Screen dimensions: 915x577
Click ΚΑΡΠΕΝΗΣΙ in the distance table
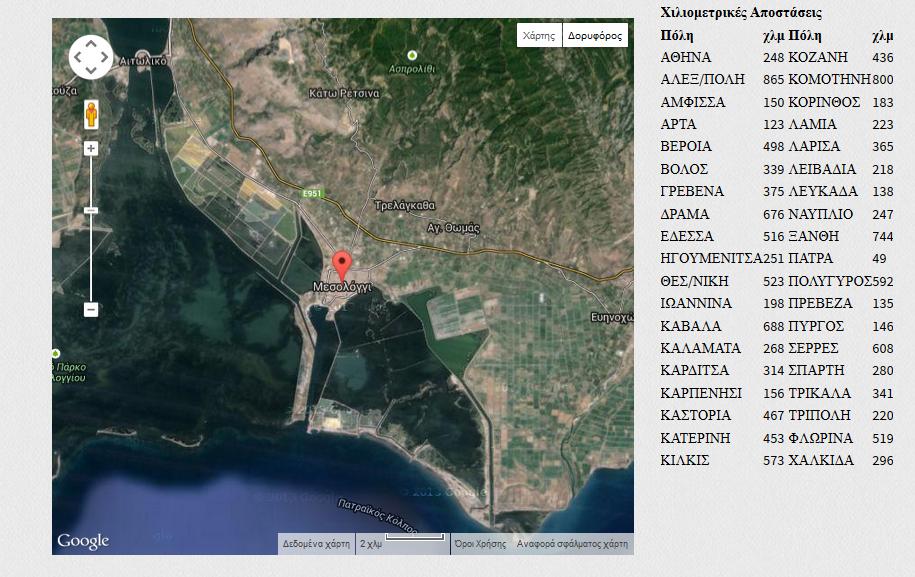coord(701,393)
